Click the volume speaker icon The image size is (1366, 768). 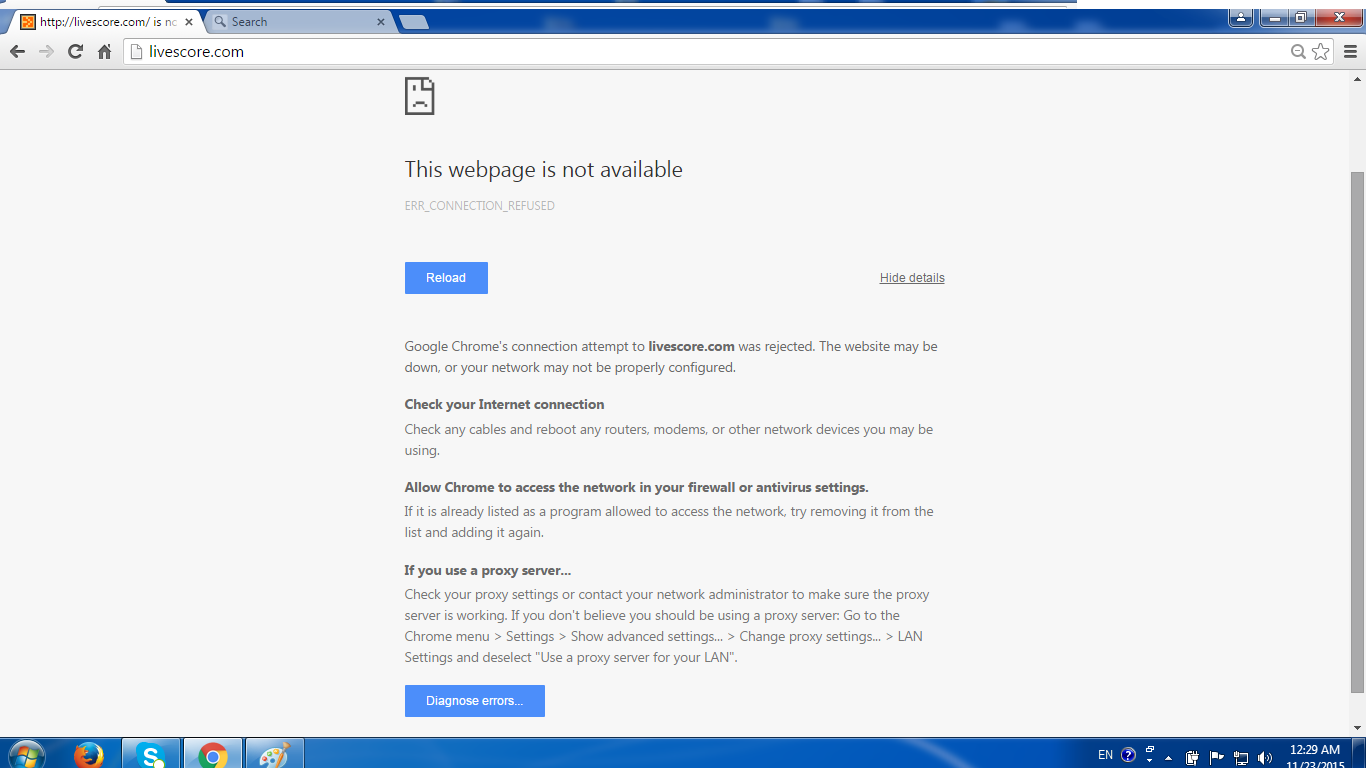[1265, 757]
